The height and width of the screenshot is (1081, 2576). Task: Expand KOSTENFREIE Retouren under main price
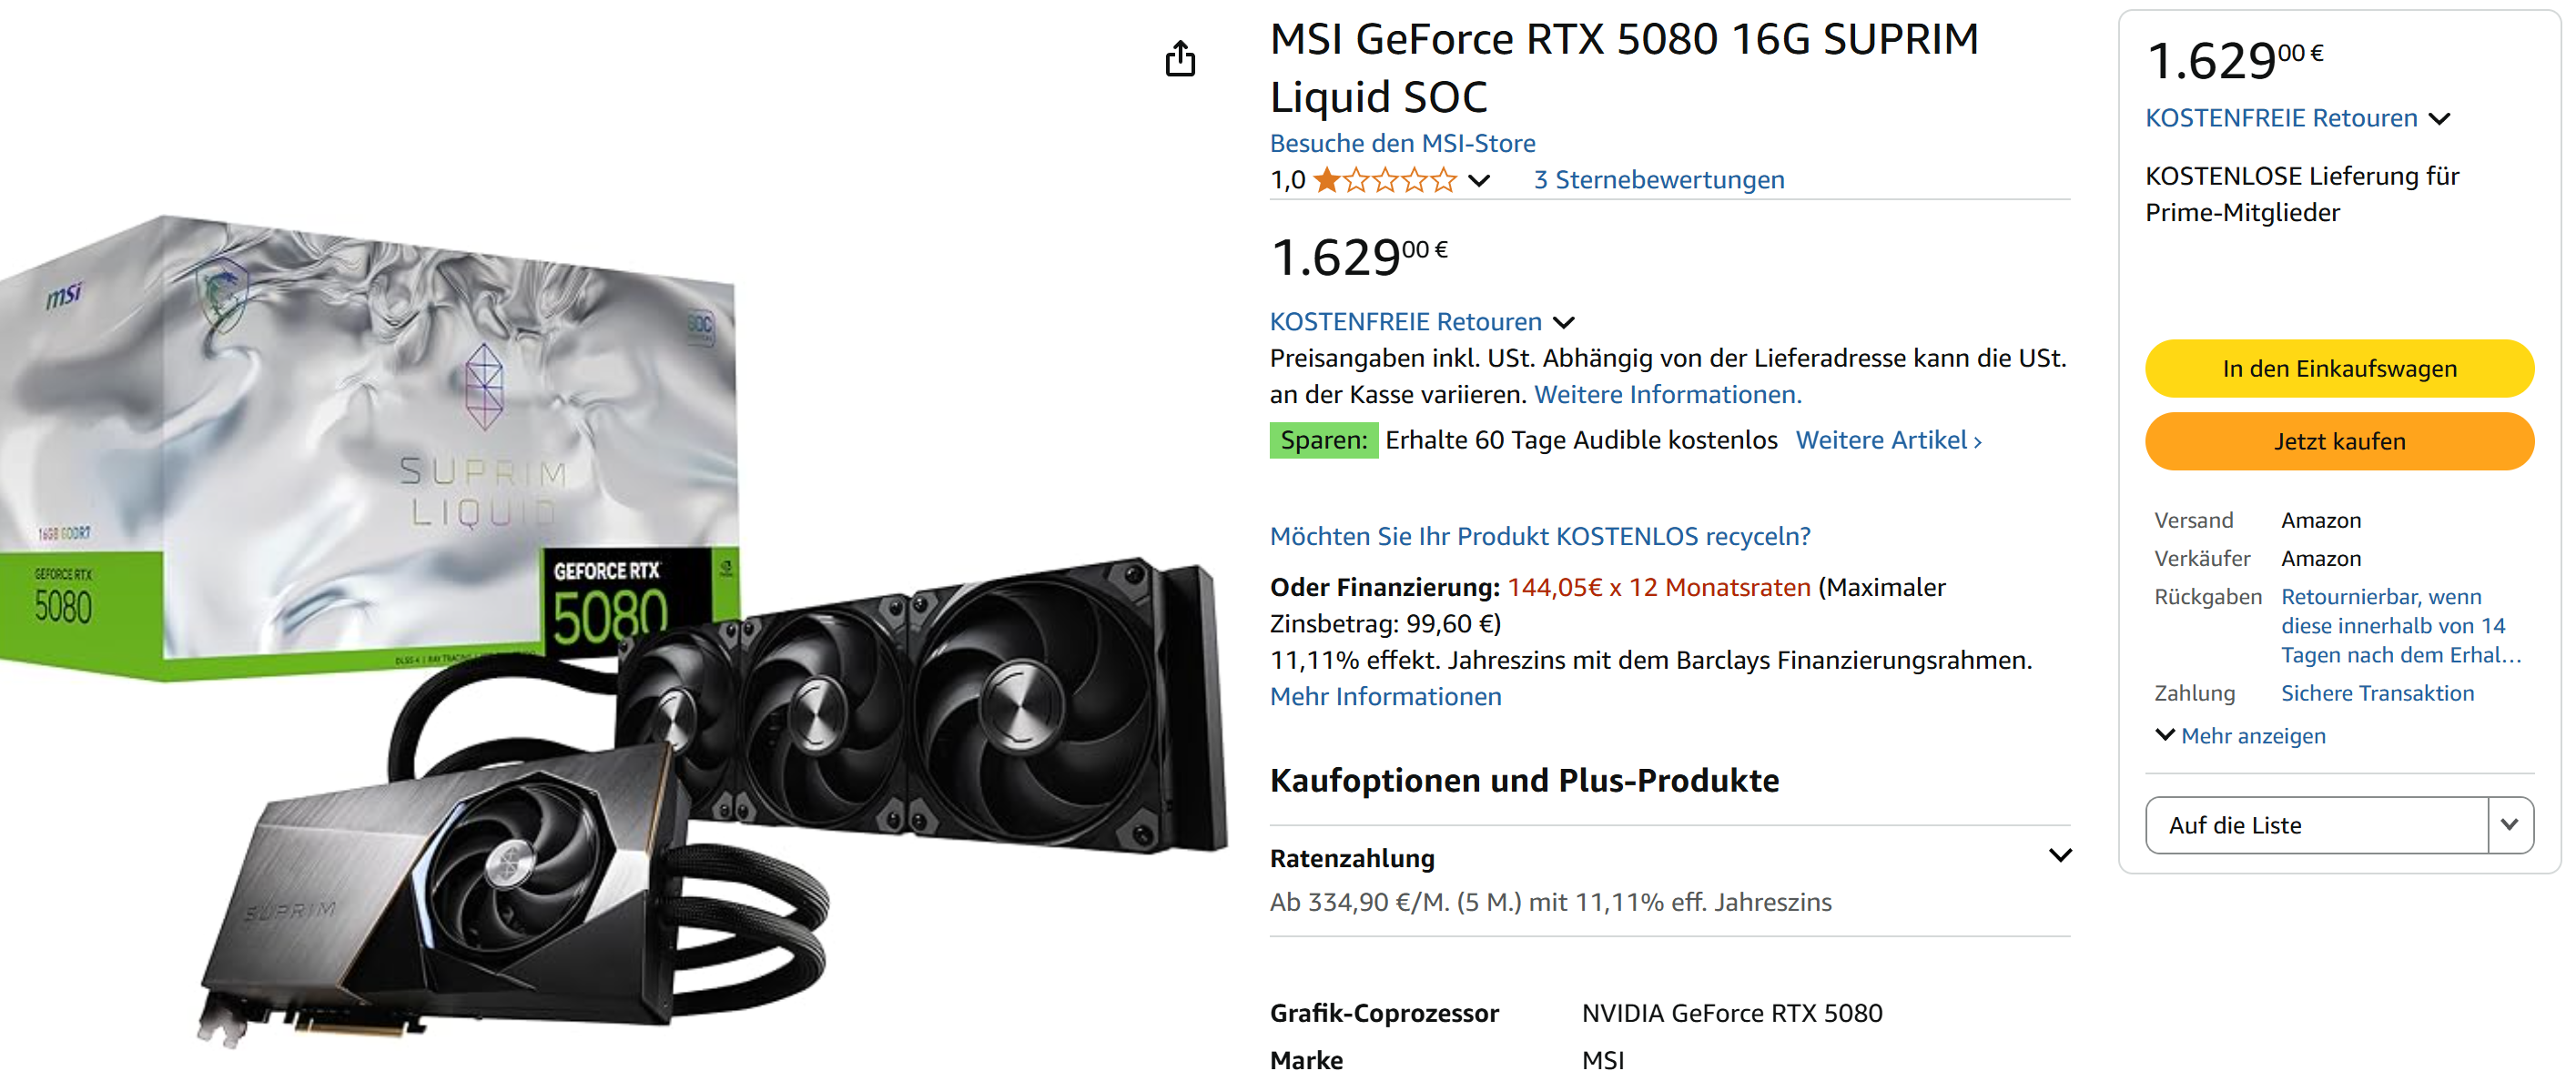(x=1422, y=322)
